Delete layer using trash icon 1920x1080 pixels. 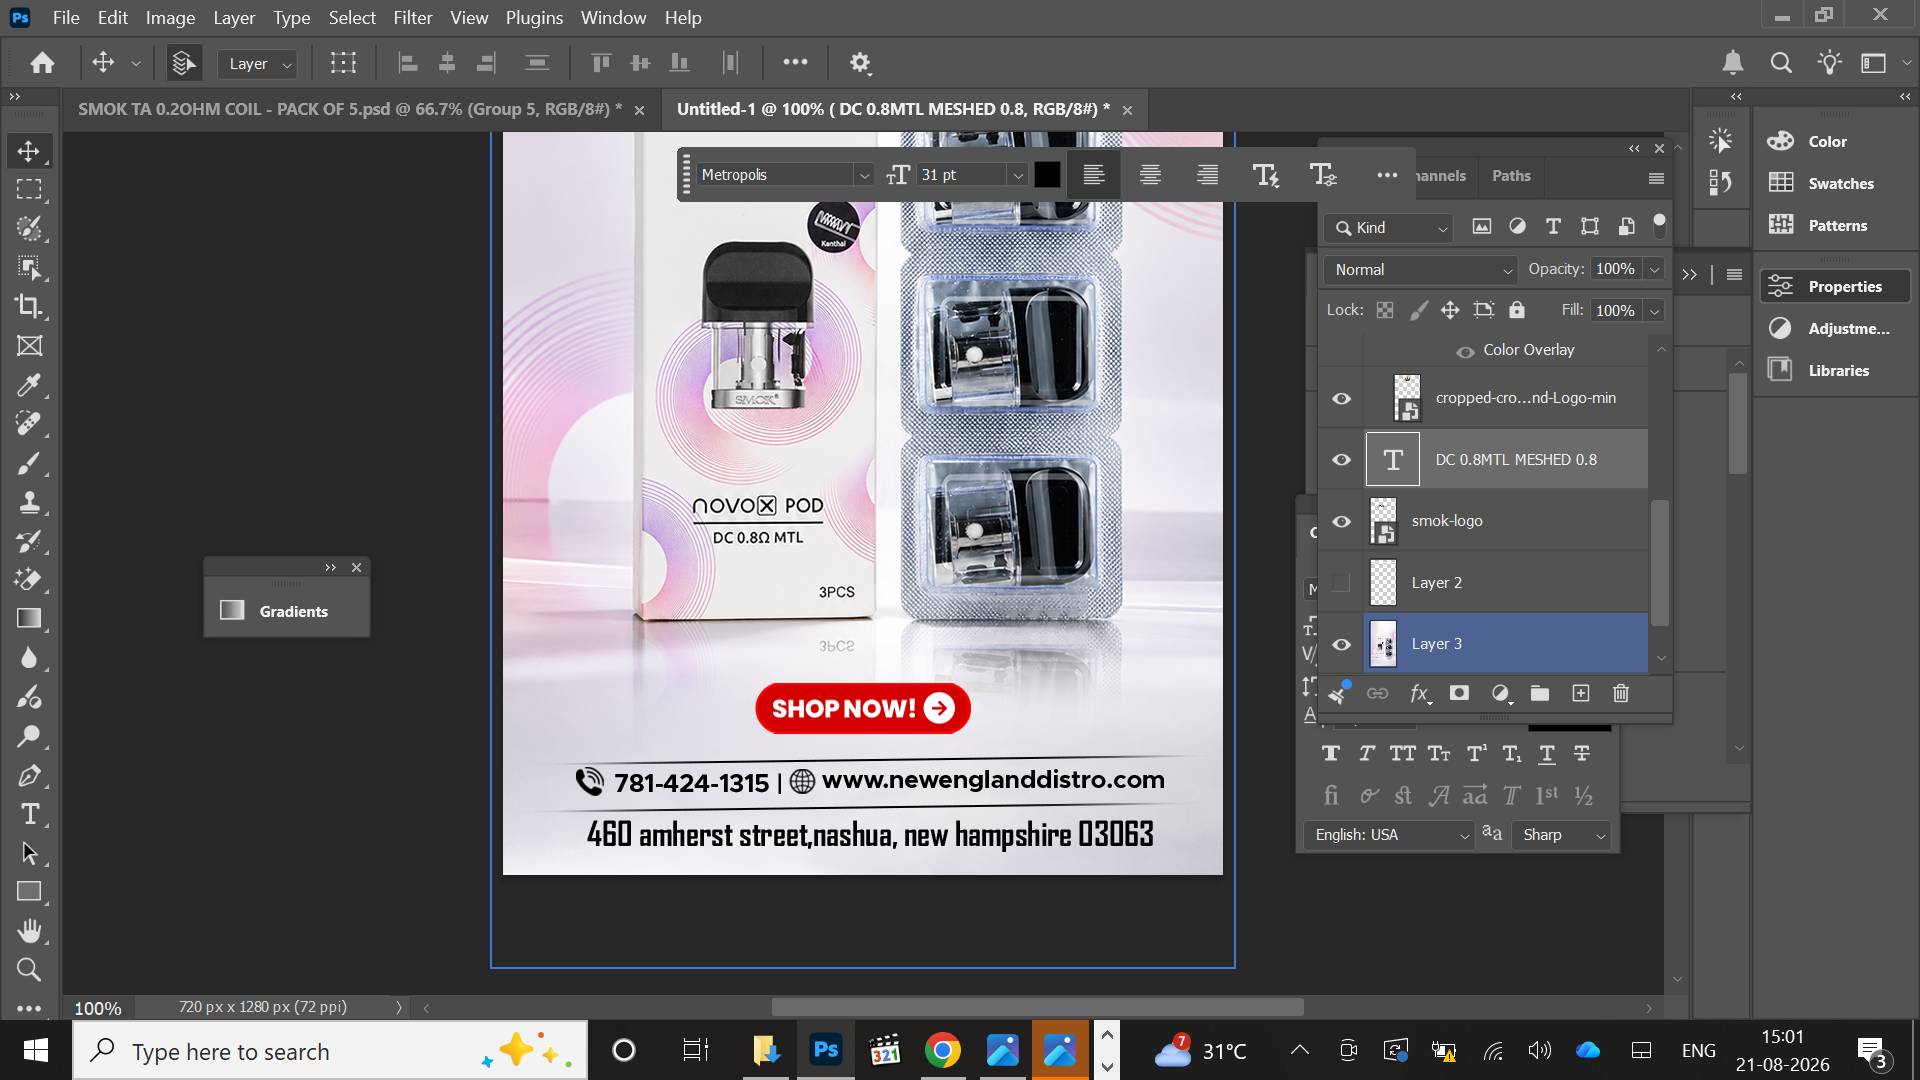tap(1621, 693)
